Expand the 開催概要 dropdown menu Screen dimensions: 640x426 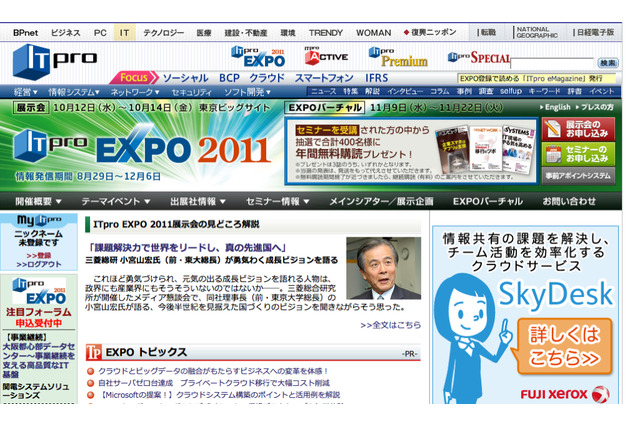(x=38, y=201)
